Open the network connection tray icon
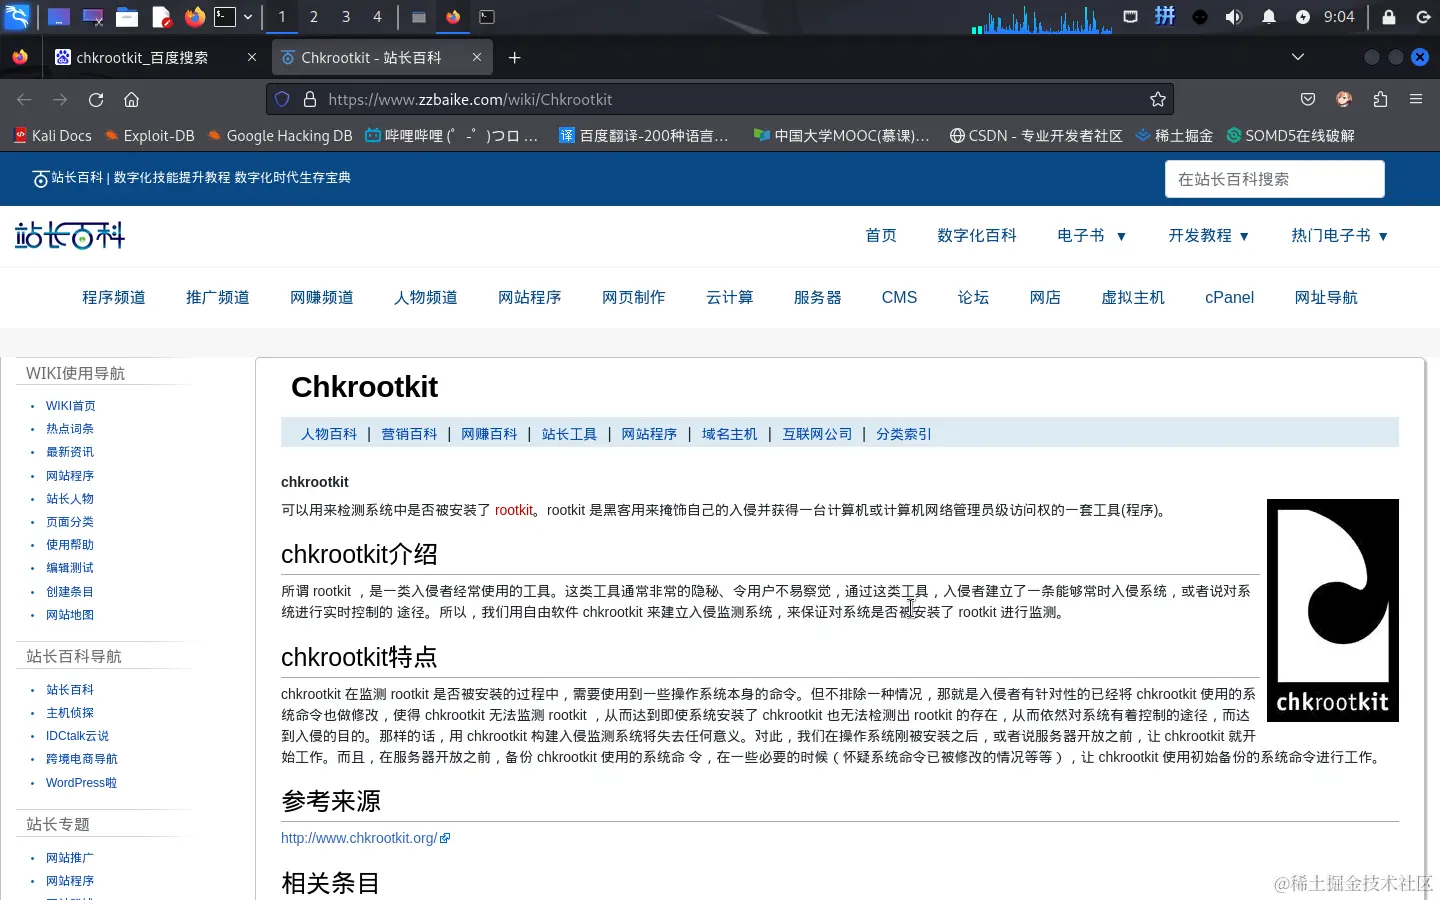 point(1130,17)
